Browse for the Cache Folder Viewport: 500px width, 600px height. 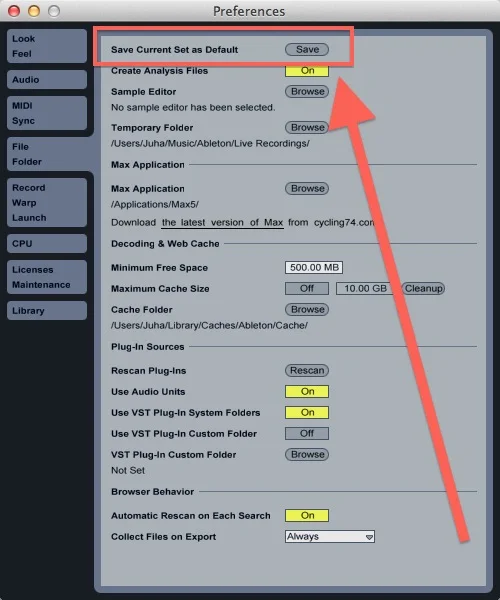click(307, 309)
